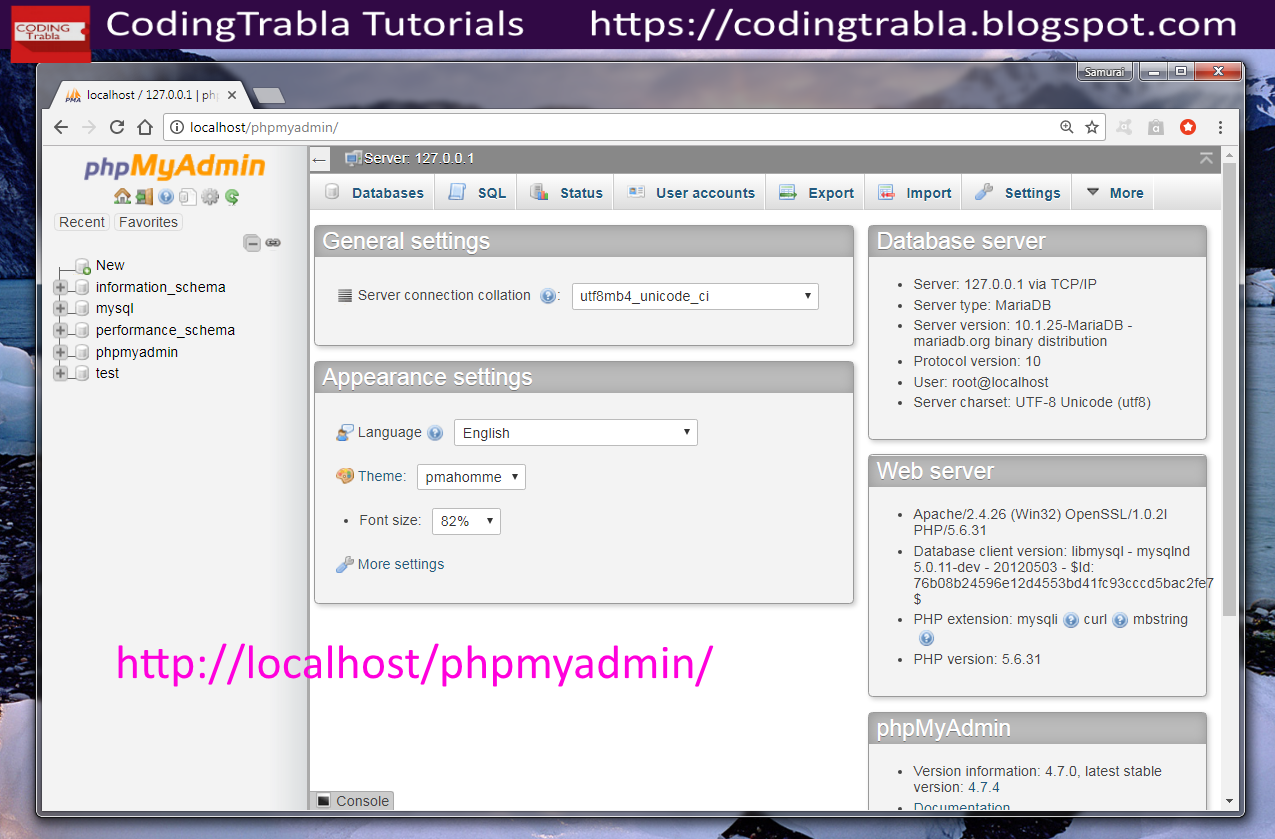Go to the Export tab
The height and width of the screenshot is (839, 1275).
(816, 193)
